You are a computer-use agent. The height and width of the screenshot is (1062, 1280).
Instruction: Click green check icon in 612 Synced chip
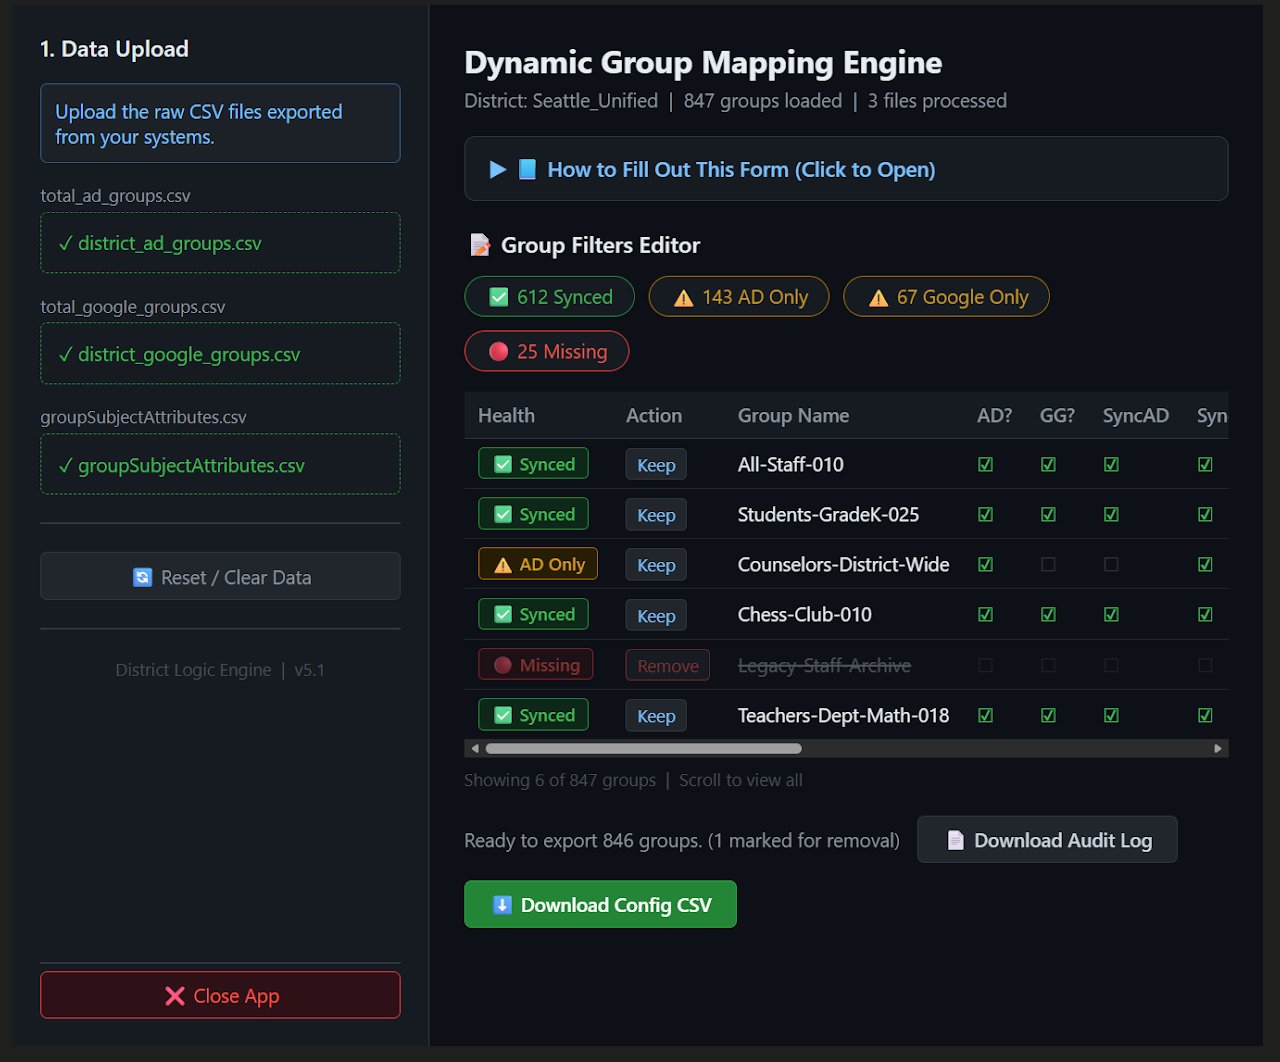coord(498,297)
